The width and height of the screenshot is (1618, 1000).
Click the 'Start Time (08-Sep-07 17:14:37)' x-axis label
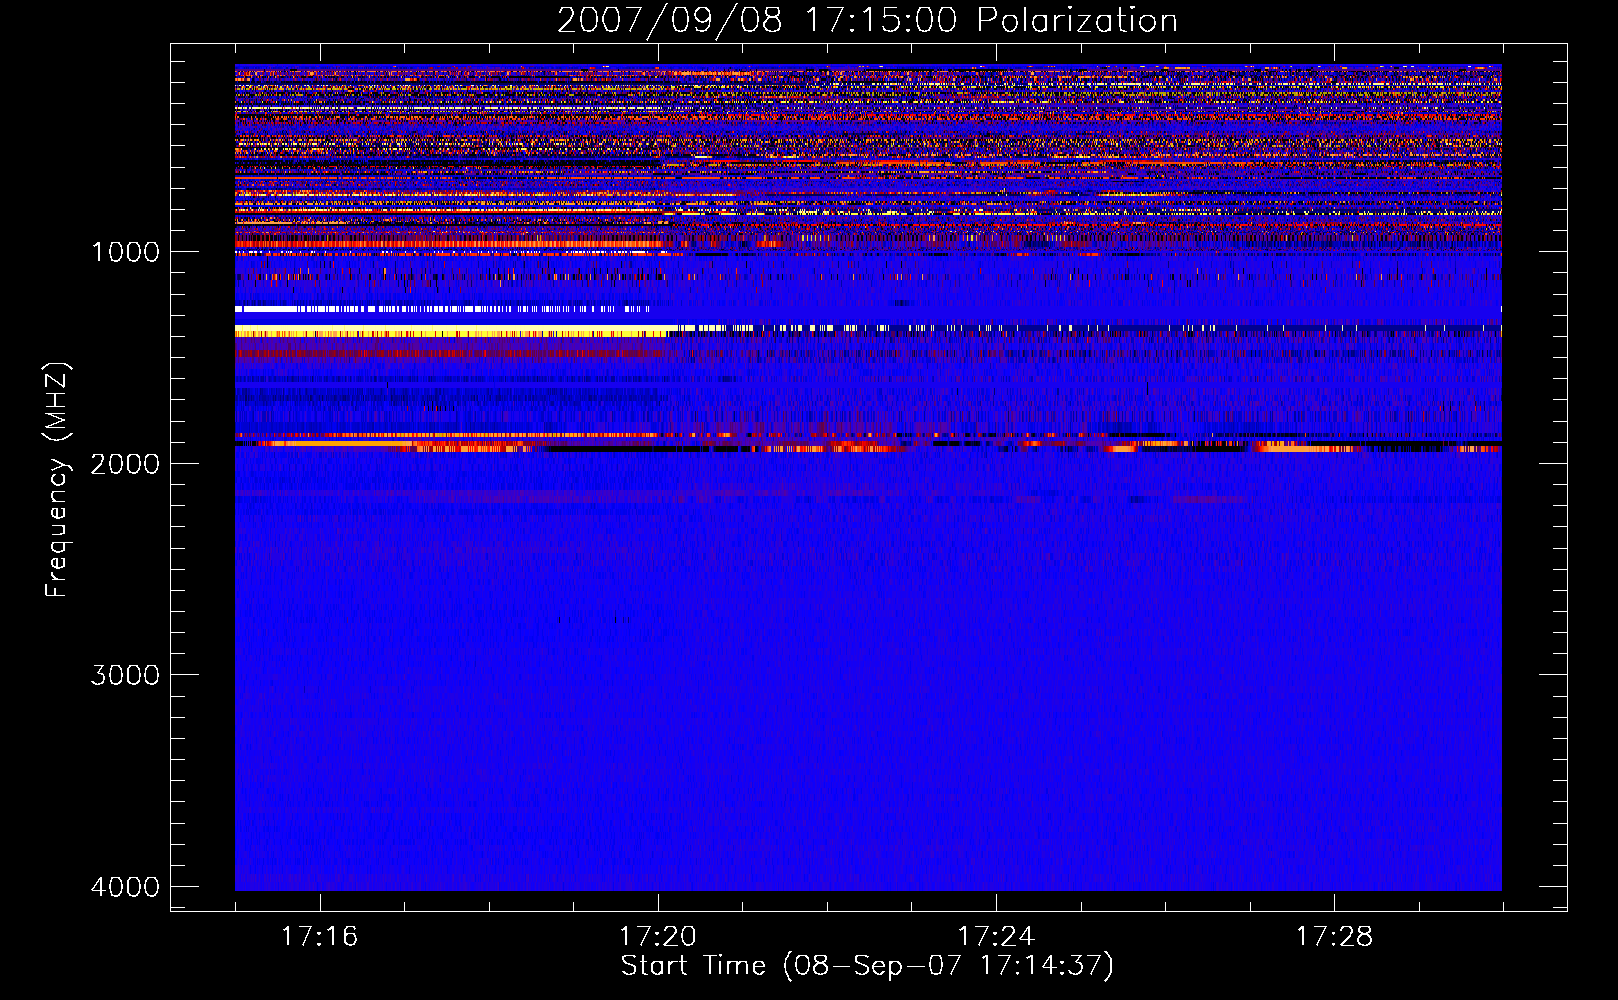coord(867,966)
